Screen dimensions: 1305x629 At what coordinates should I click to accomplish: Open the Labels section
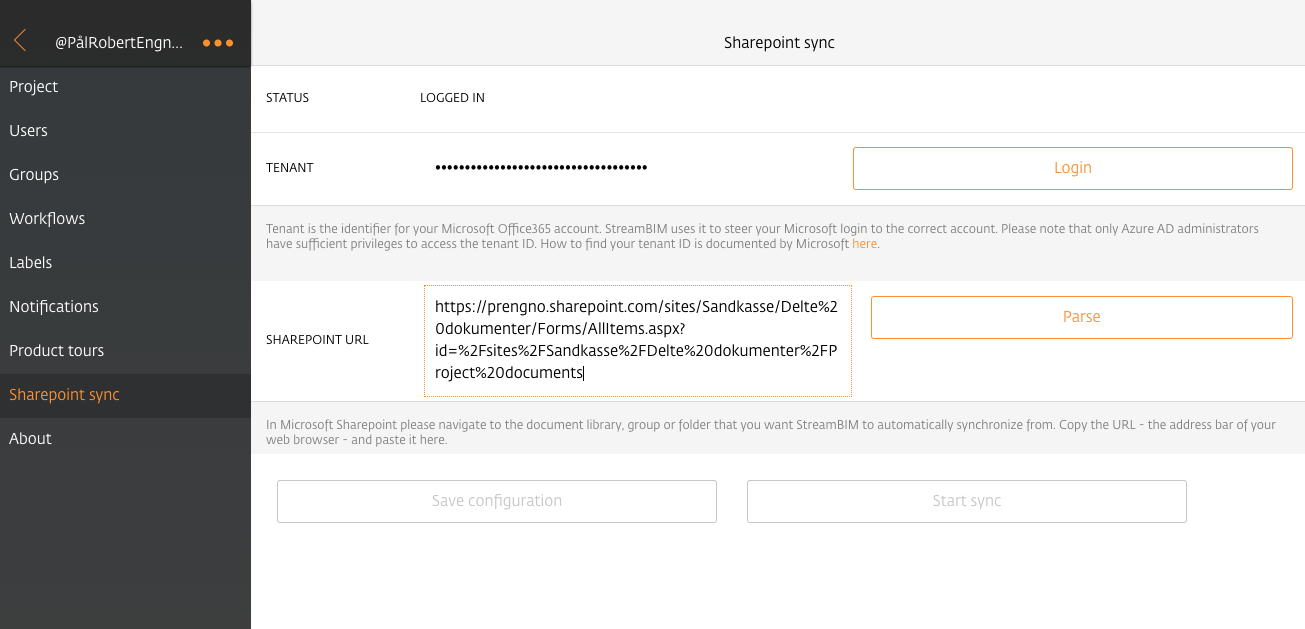(125, 263)
